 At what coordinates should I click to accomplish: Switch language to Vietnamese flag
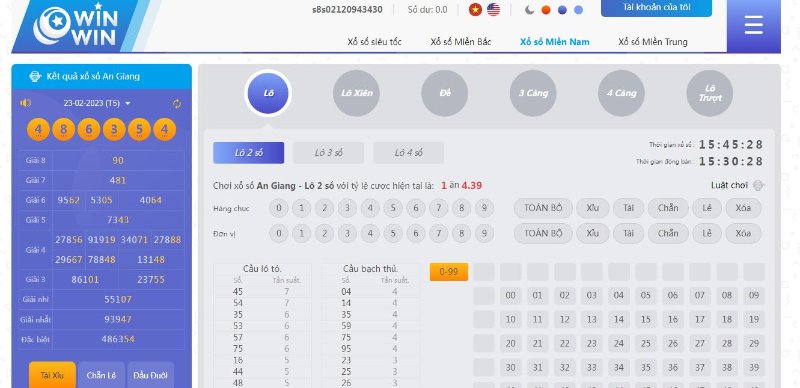tap(475, 10)
